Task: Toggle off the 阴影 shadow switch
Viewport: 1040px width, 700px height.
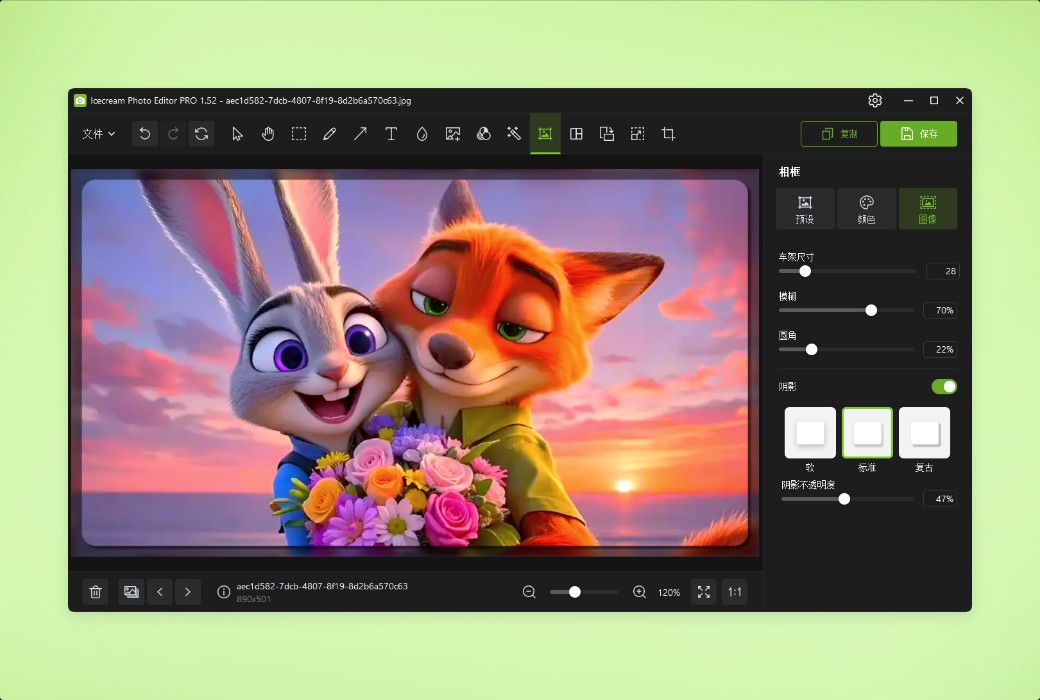Action: pos(943,386)
